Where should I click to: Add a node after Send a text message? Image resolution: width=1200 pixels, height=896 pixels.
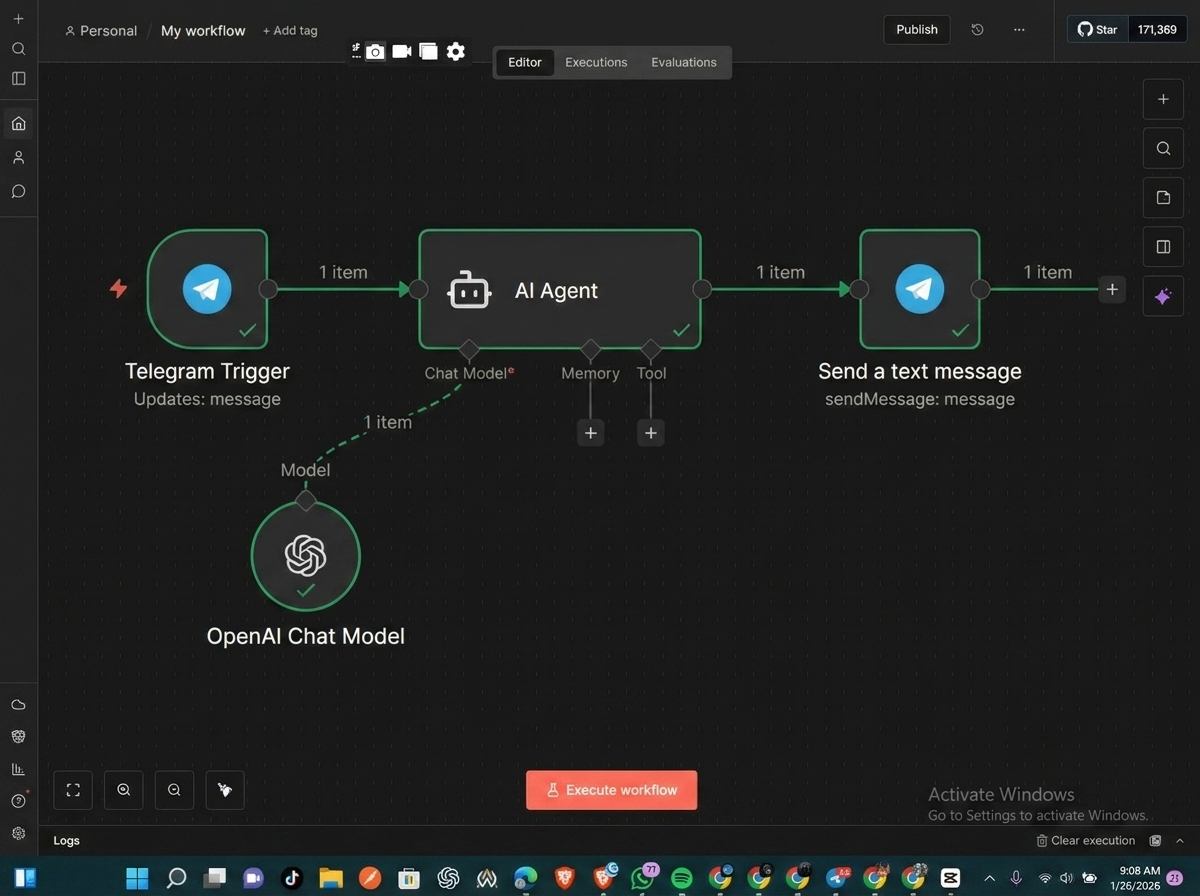[1112, 289]
